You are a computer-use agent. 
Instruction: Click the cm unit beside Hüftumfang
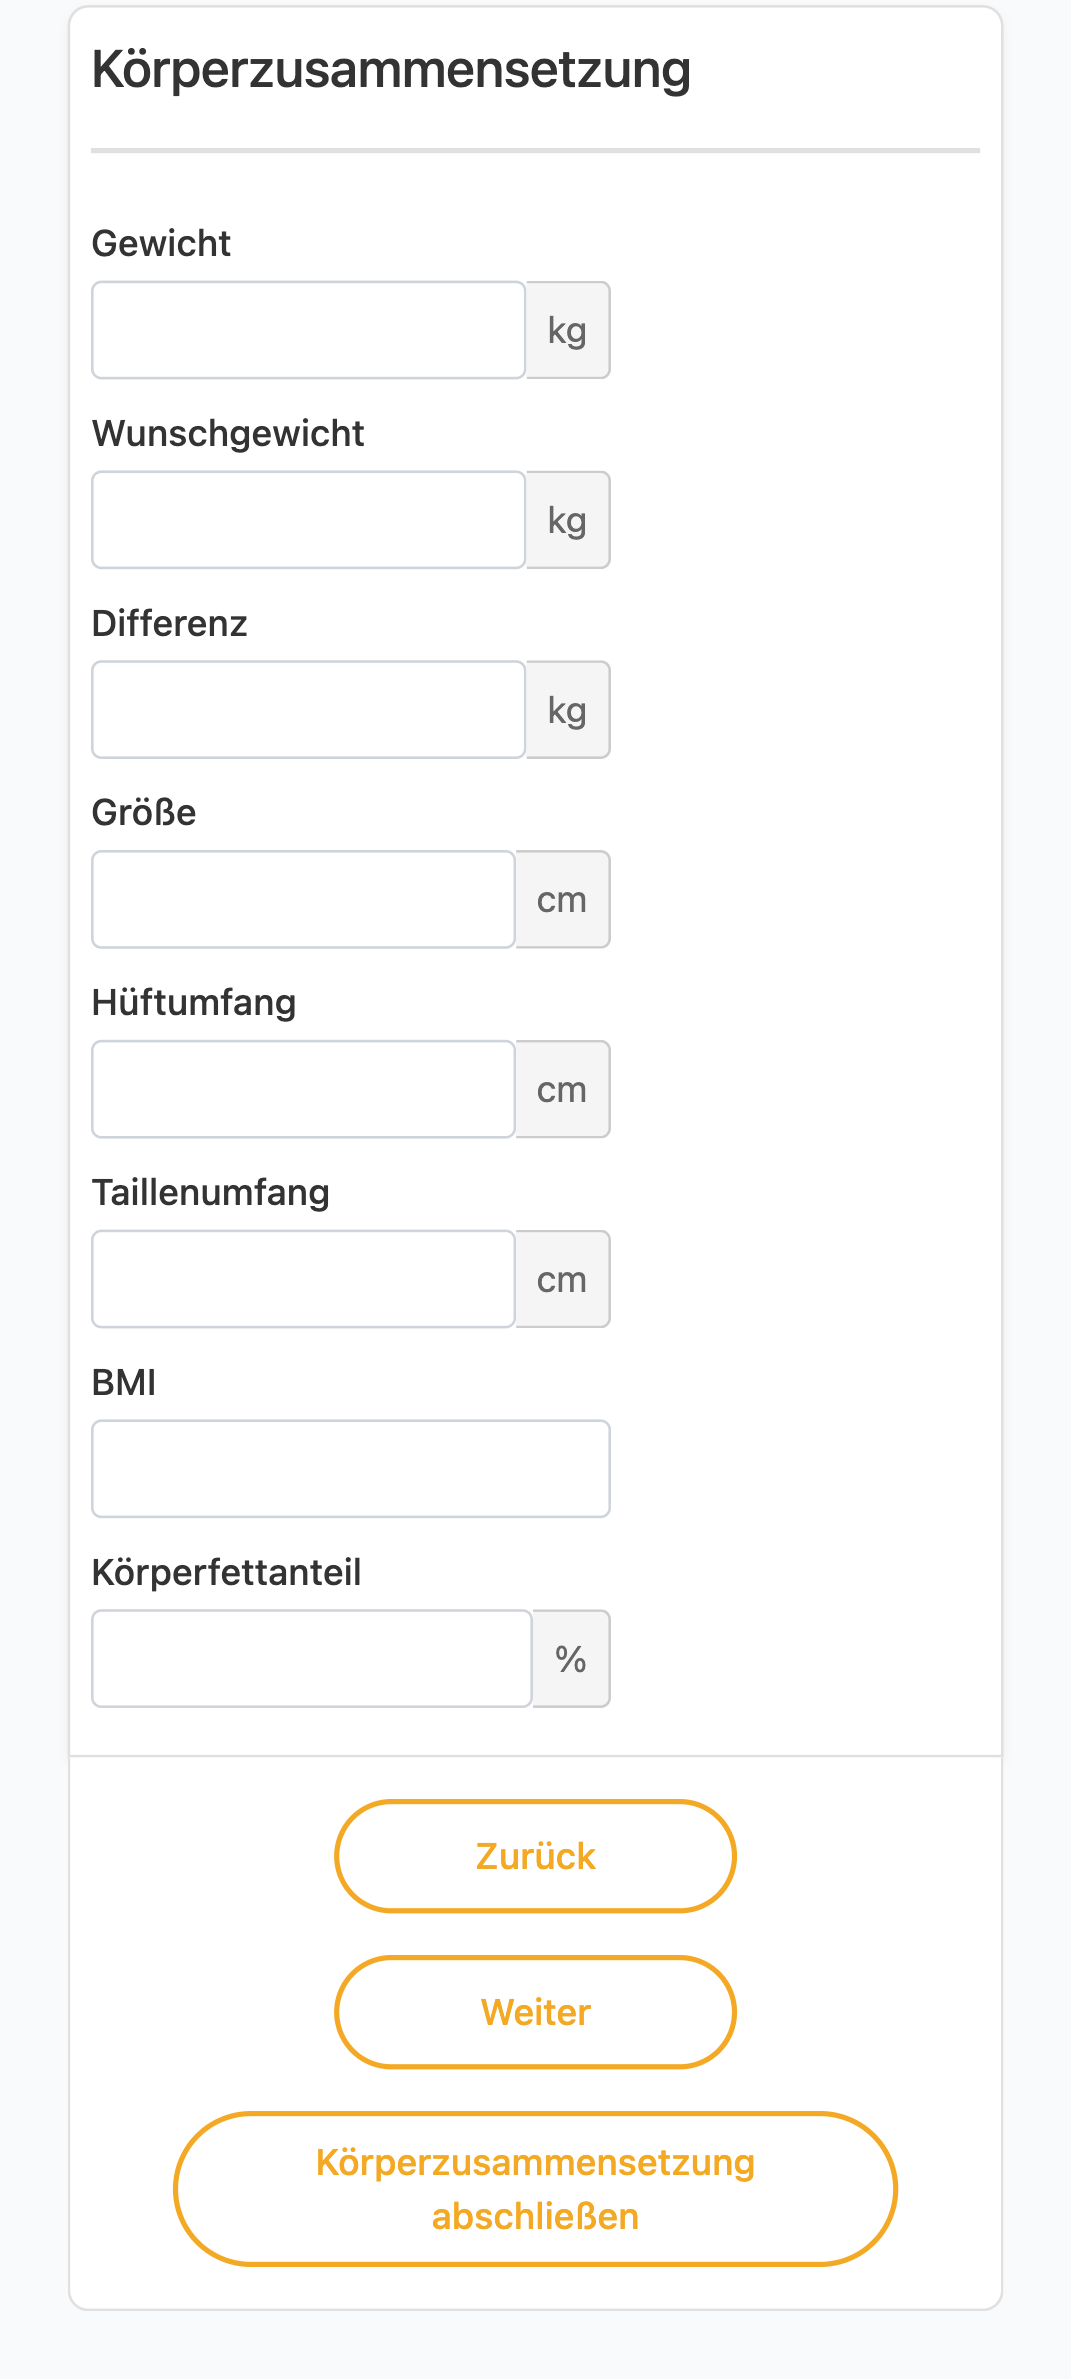coord(563,1089)
